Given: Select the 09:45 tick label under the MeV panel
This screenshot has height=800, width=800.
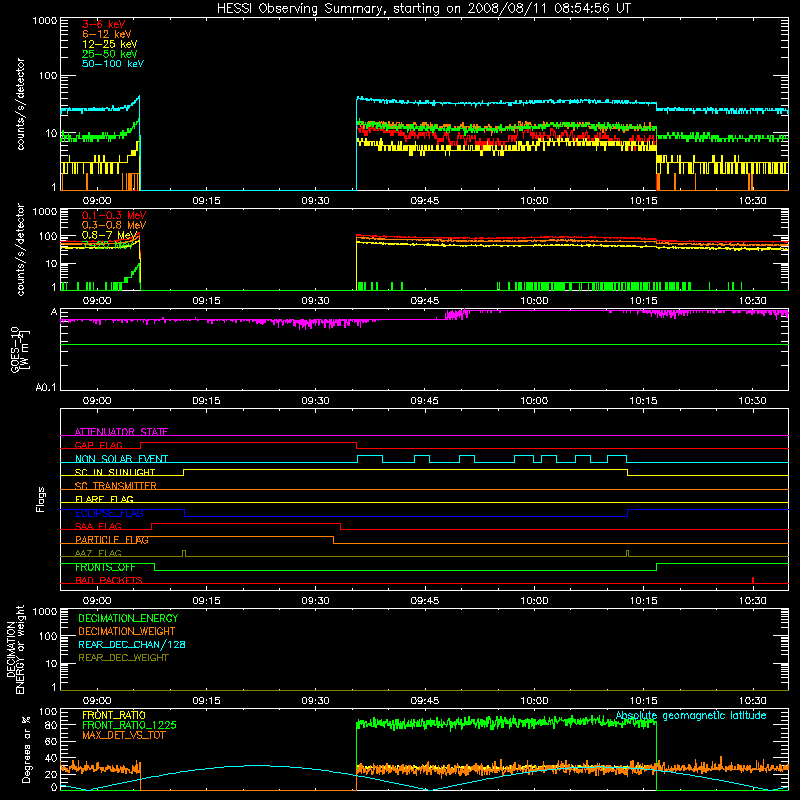Looking at the screenshot, I should pos(425,301).
